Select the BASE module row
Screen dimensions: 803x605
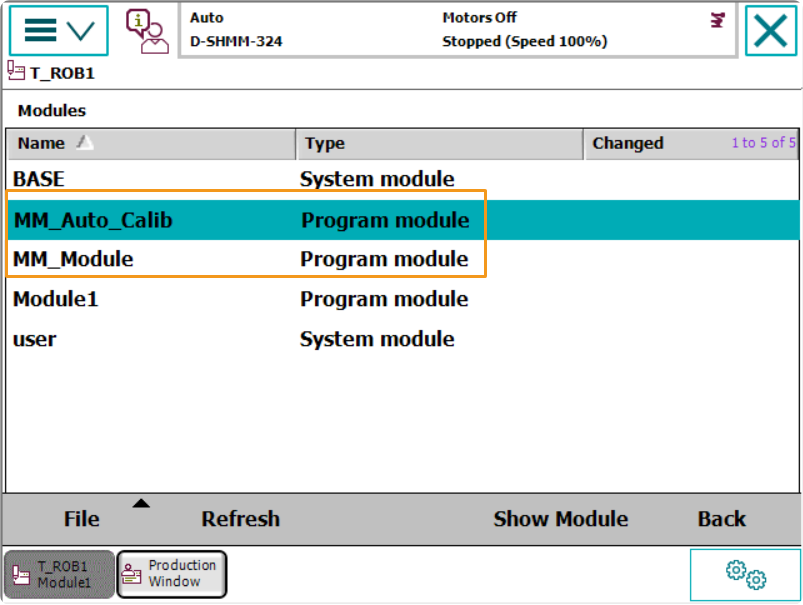tap(403, 179)
